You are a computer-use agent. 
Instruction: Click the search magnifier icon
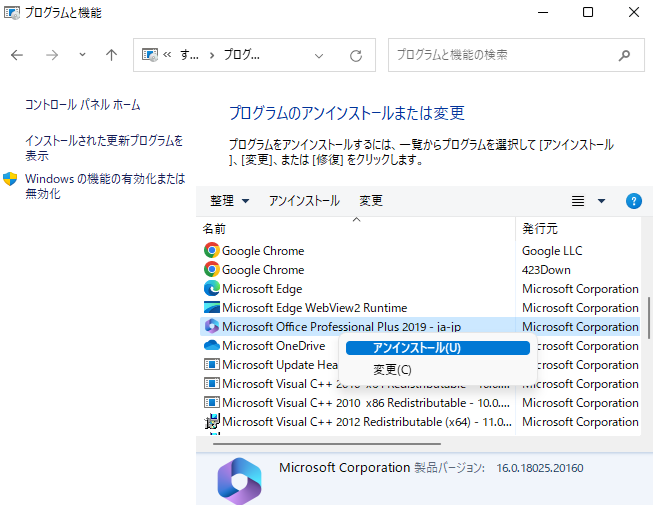click(624, 55)
